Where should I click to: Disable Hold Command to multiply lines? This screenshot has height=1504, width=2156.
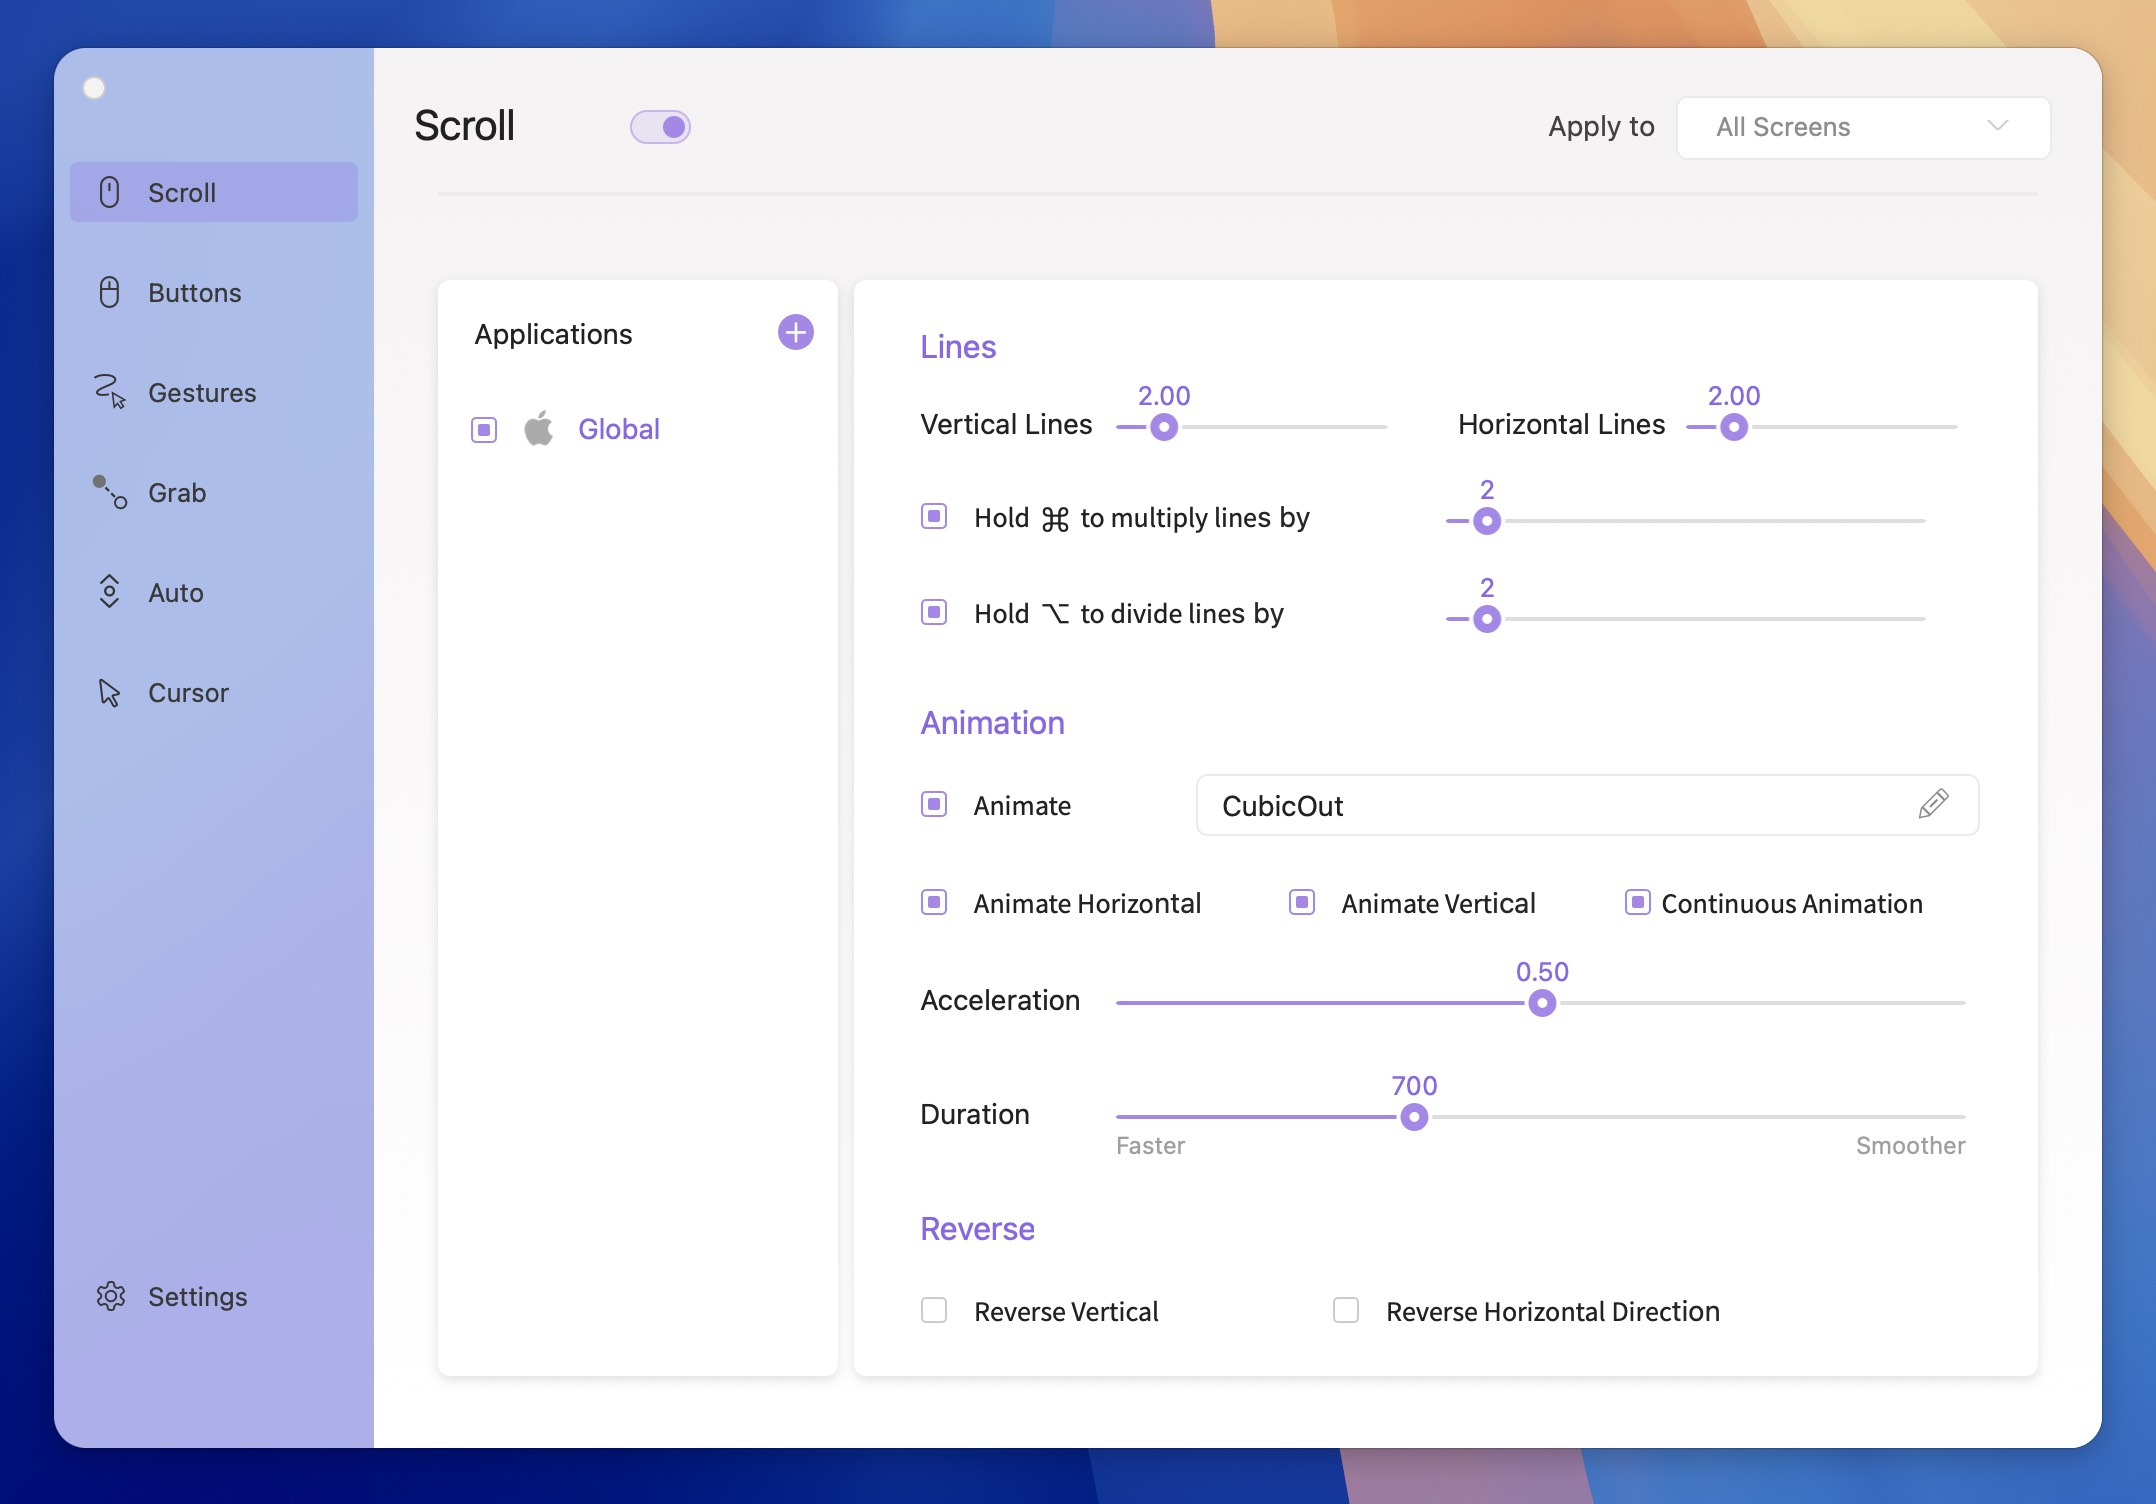coord(934,517)
